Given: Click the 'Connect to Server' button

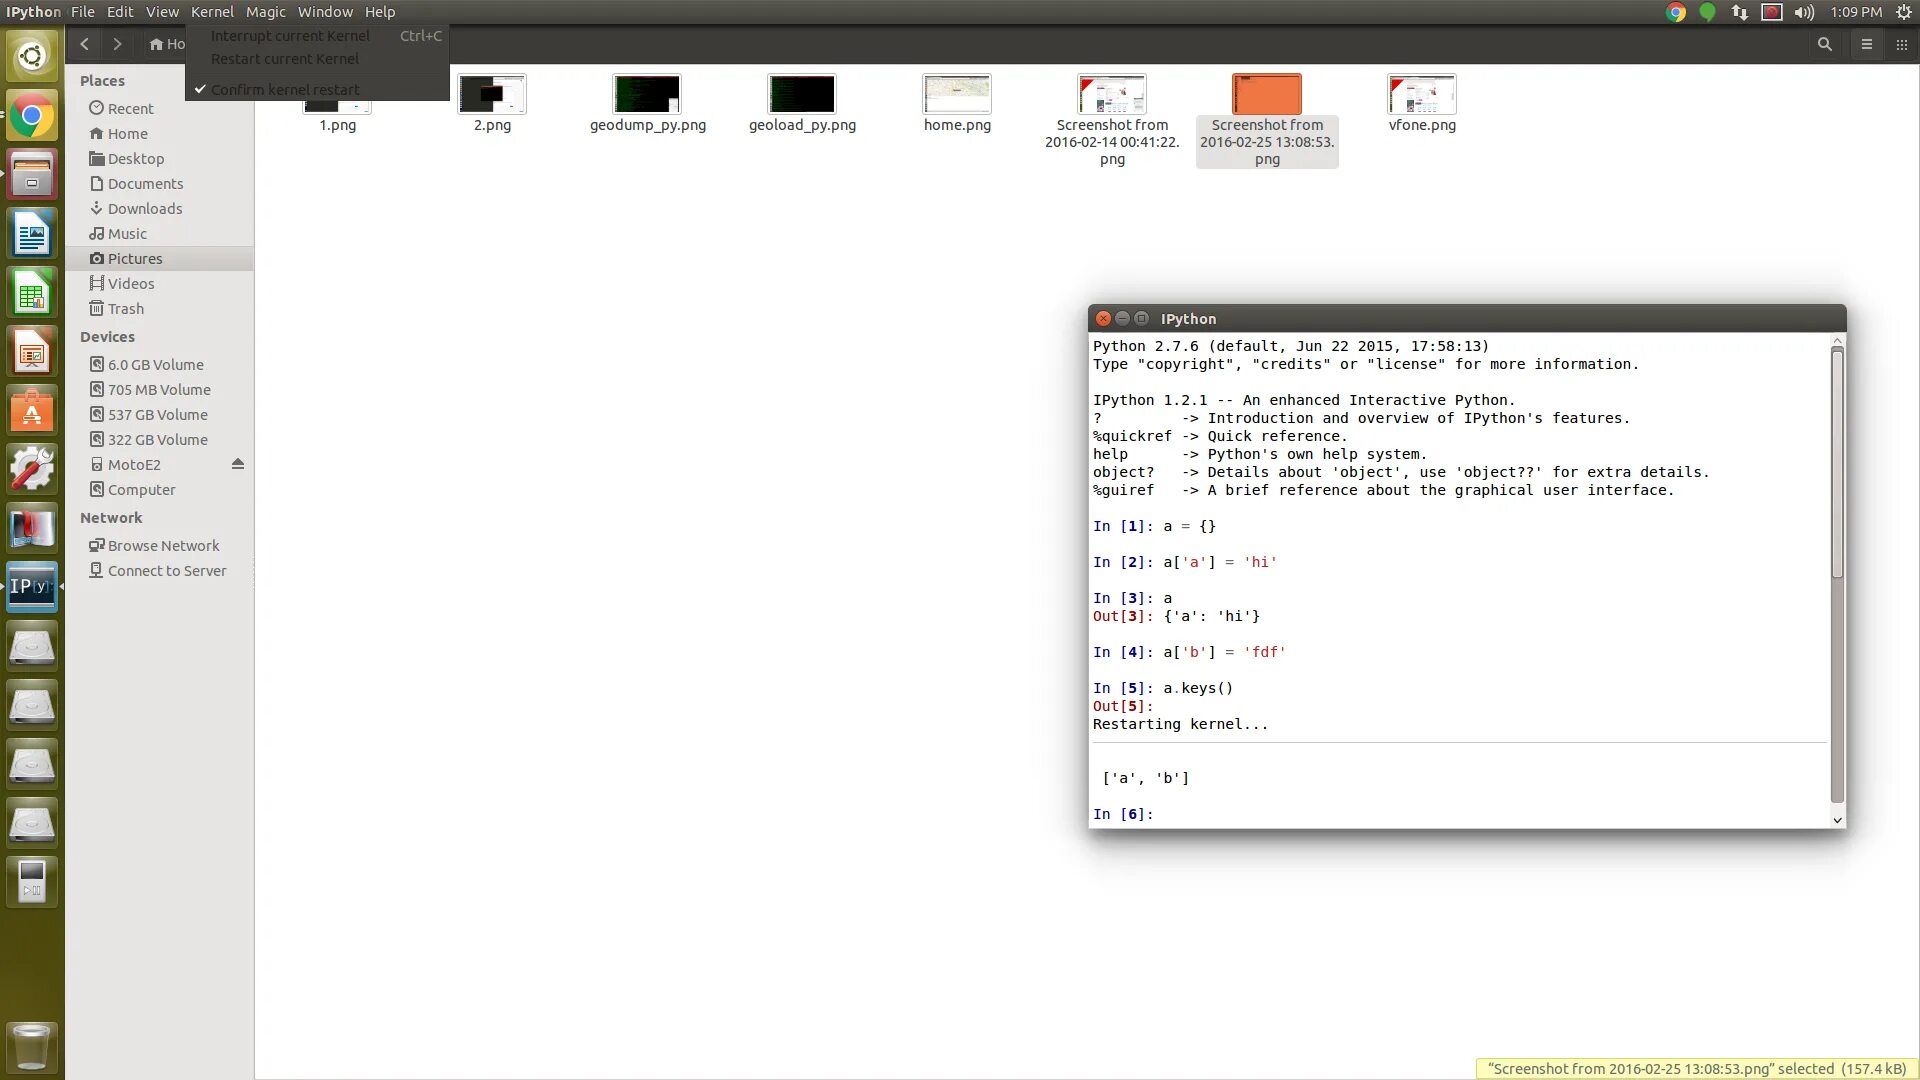Looking at the screenshot, I should coord(166,570).
